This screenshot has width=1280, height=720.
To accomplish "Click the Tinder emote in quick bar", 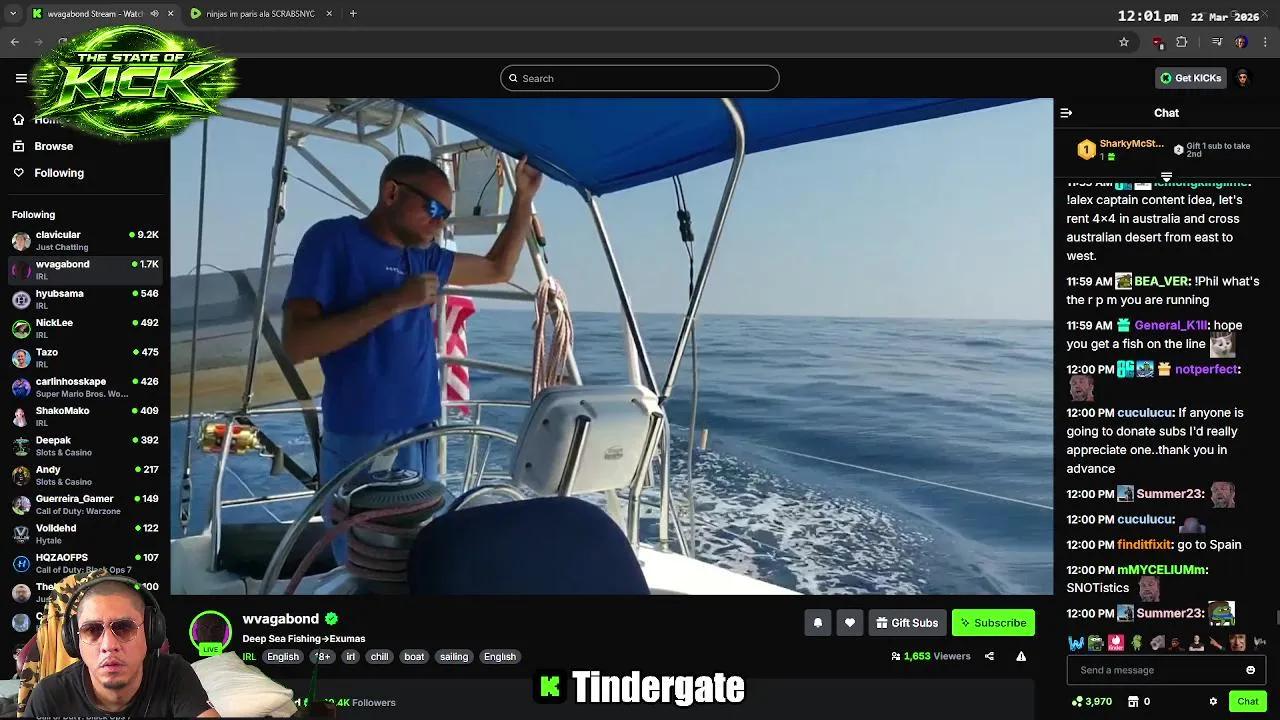I will (x=1116, y=643).
